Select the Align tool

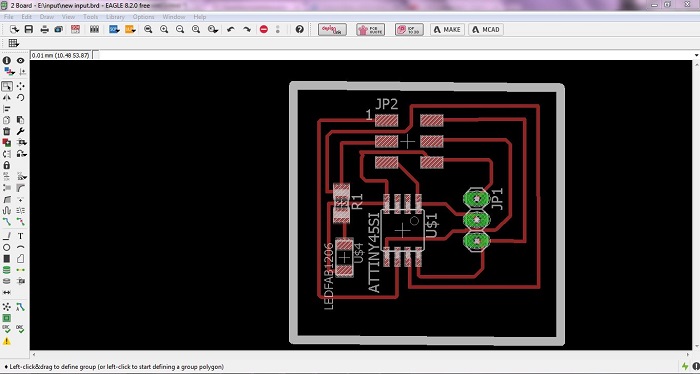point(7,108)
